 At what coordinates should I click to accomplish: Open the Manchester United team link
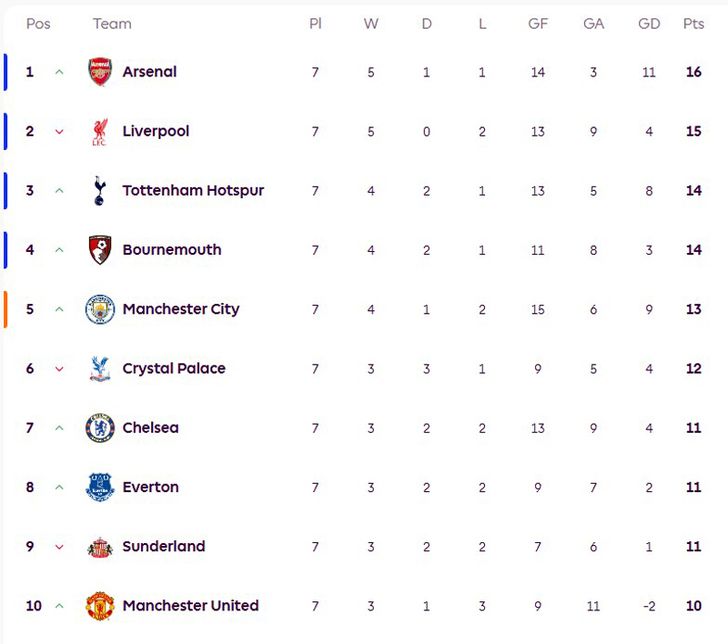(x=190, y=606)
